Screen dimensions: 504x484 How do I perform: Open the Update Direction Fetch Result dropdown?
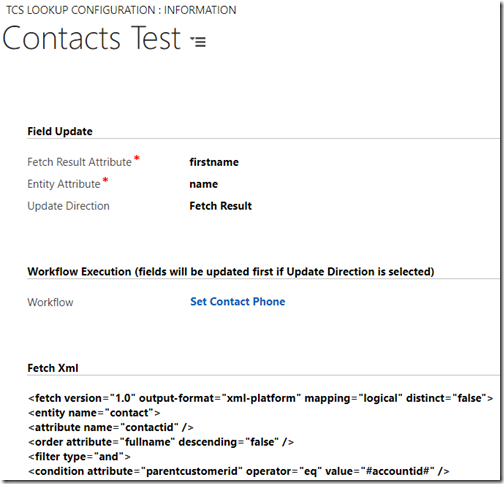(220, 206)
